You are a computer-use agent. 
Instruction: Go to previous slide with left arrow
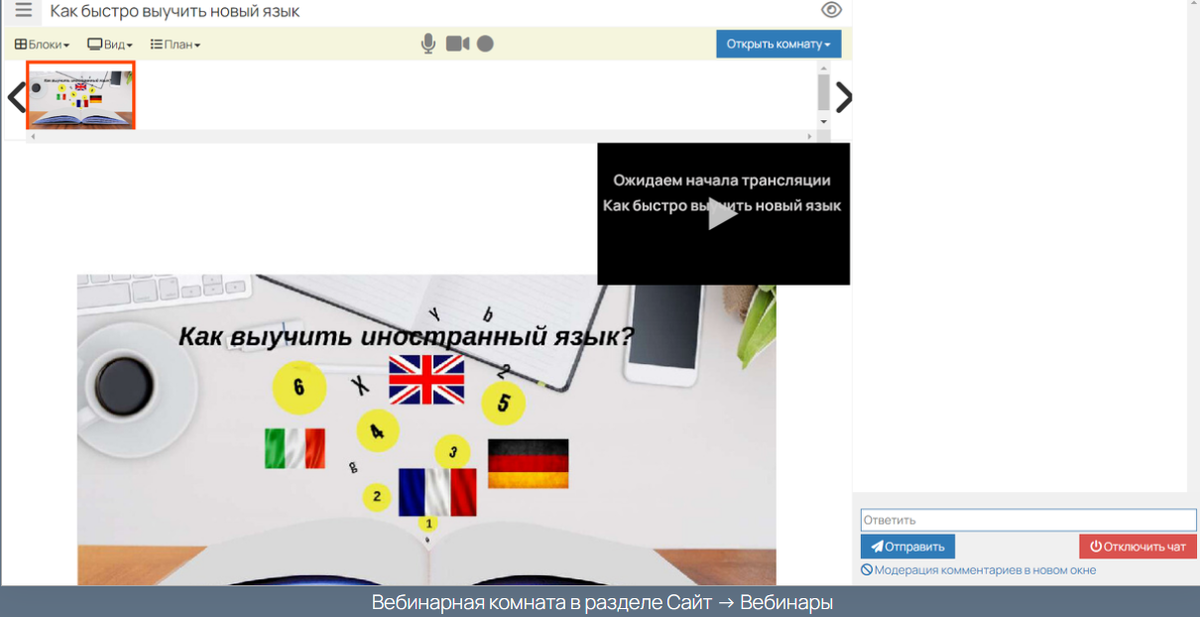click(15, 97)
